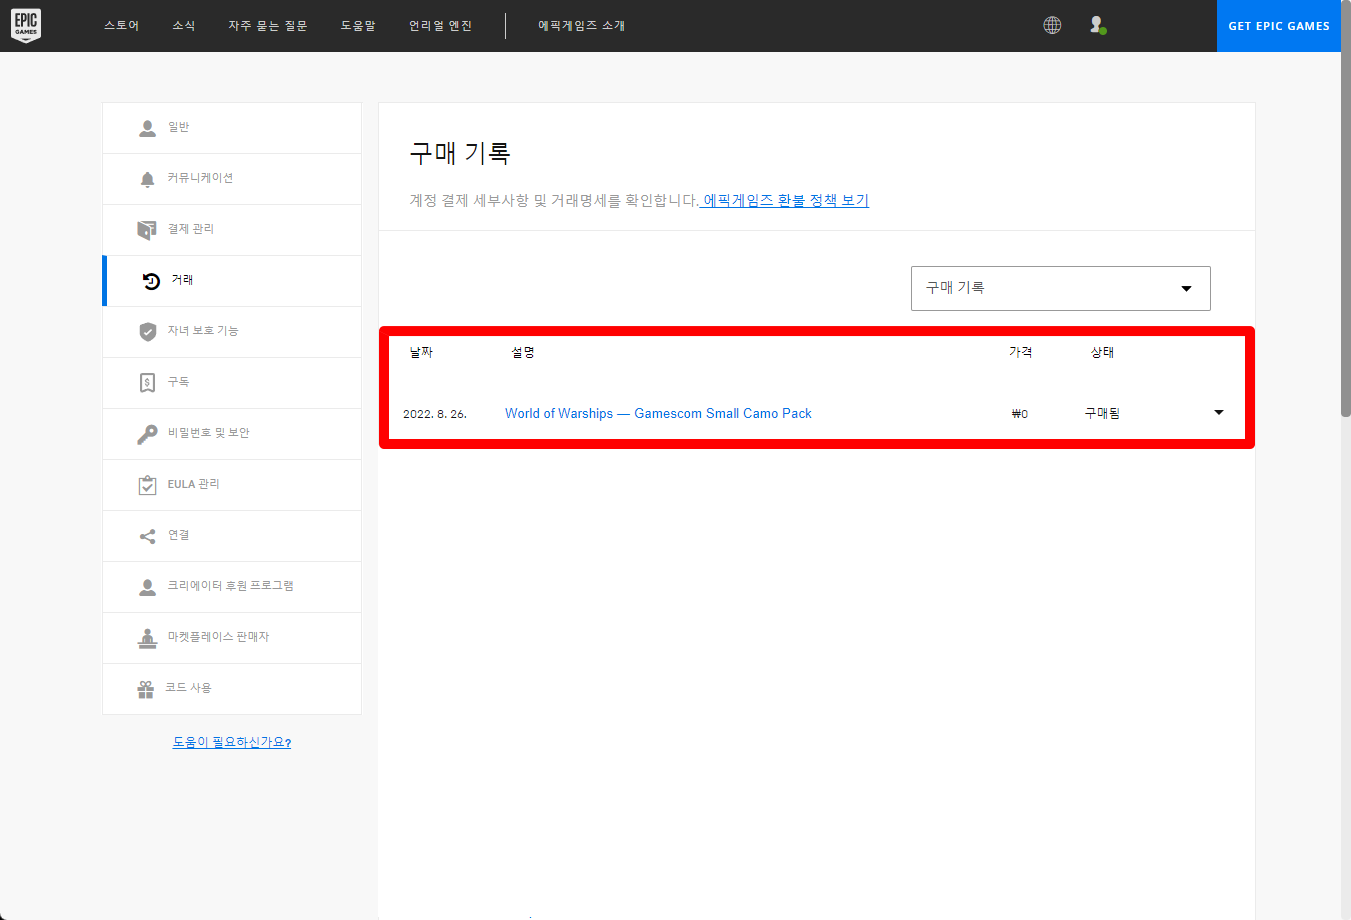Open the 에픽게임즈 환불 정책 보기 link
The height and width of the screenshot is (920, 1351).
[x=785, y=201]
